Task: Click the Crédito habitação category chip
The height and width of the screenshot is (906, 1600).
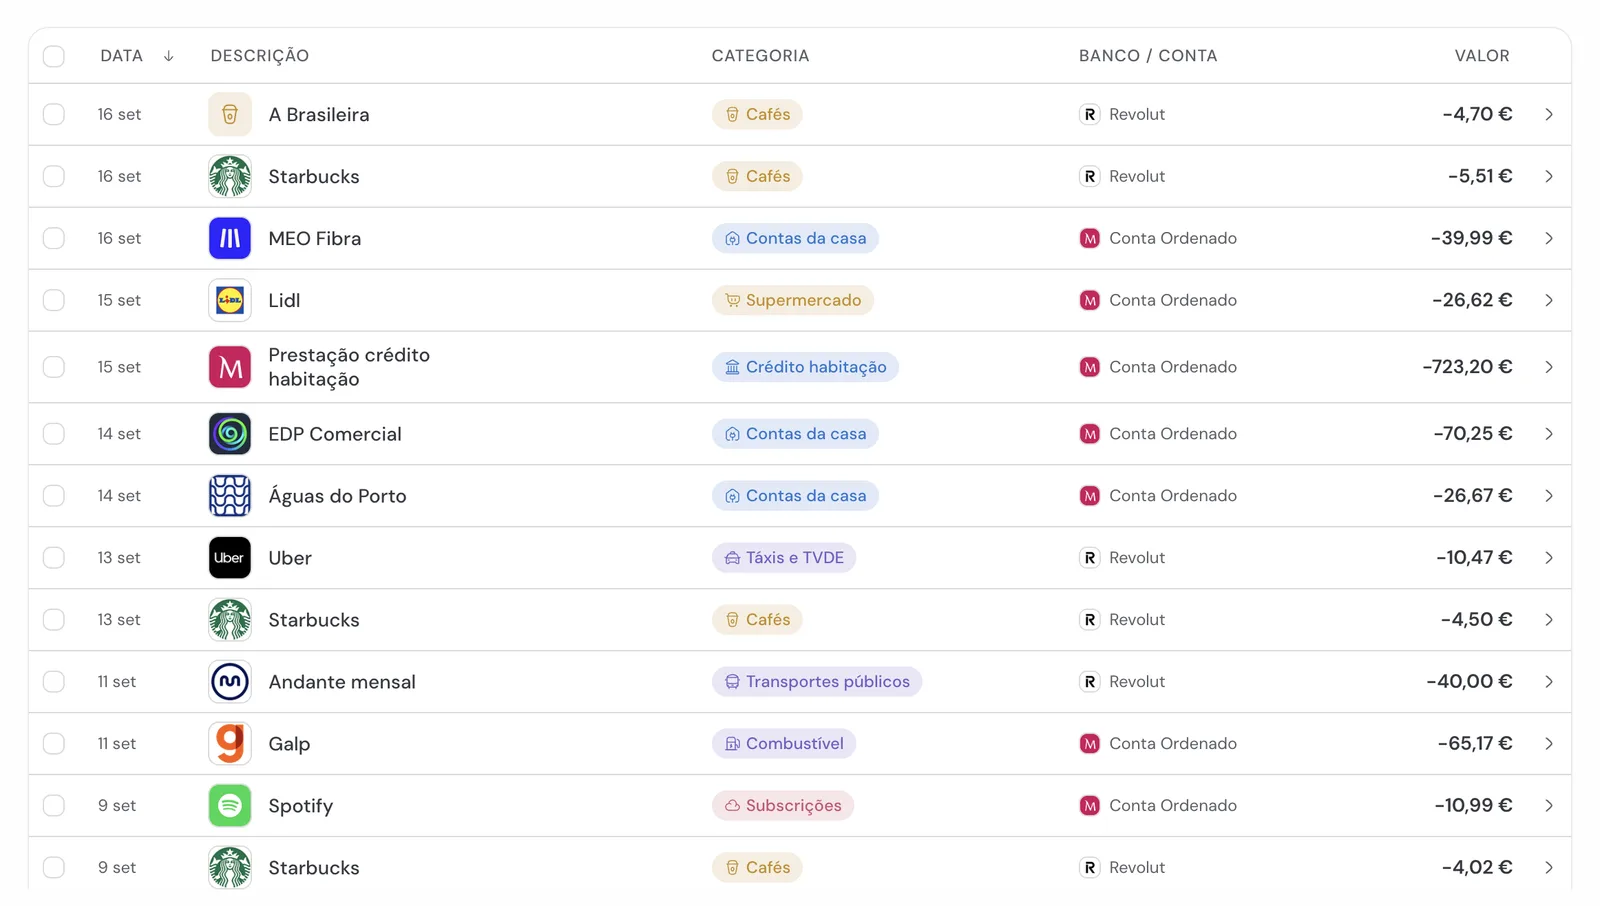Action: [806, 367]
